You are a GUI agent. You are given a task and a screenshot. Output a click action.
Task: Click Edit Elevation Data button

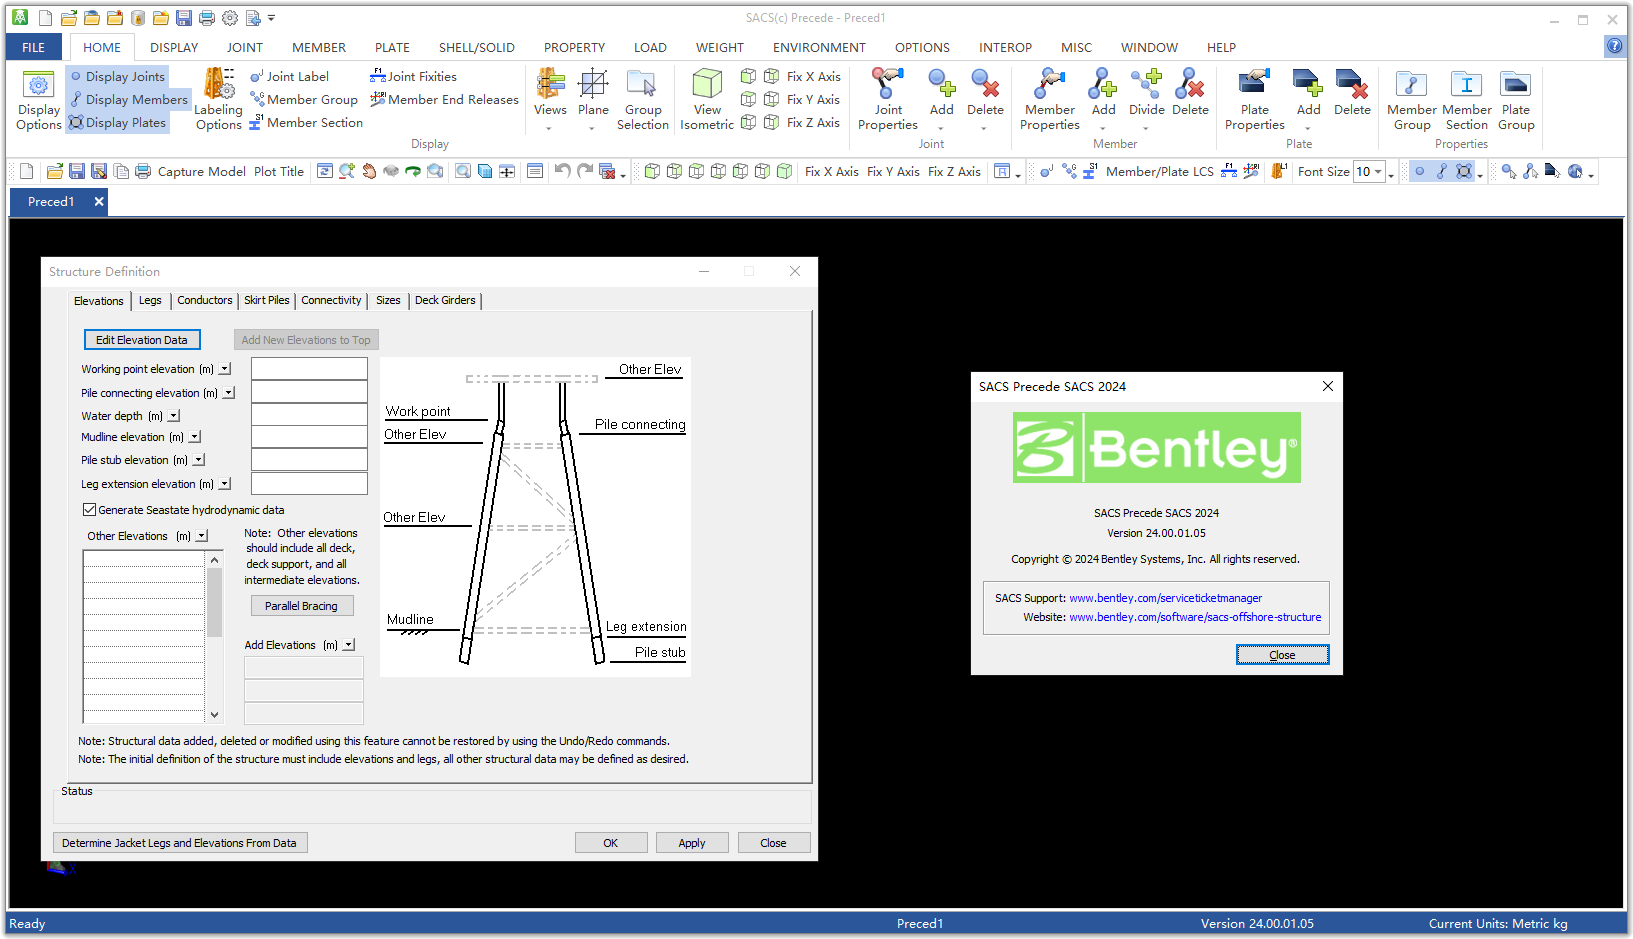click(x=142, y=340)
